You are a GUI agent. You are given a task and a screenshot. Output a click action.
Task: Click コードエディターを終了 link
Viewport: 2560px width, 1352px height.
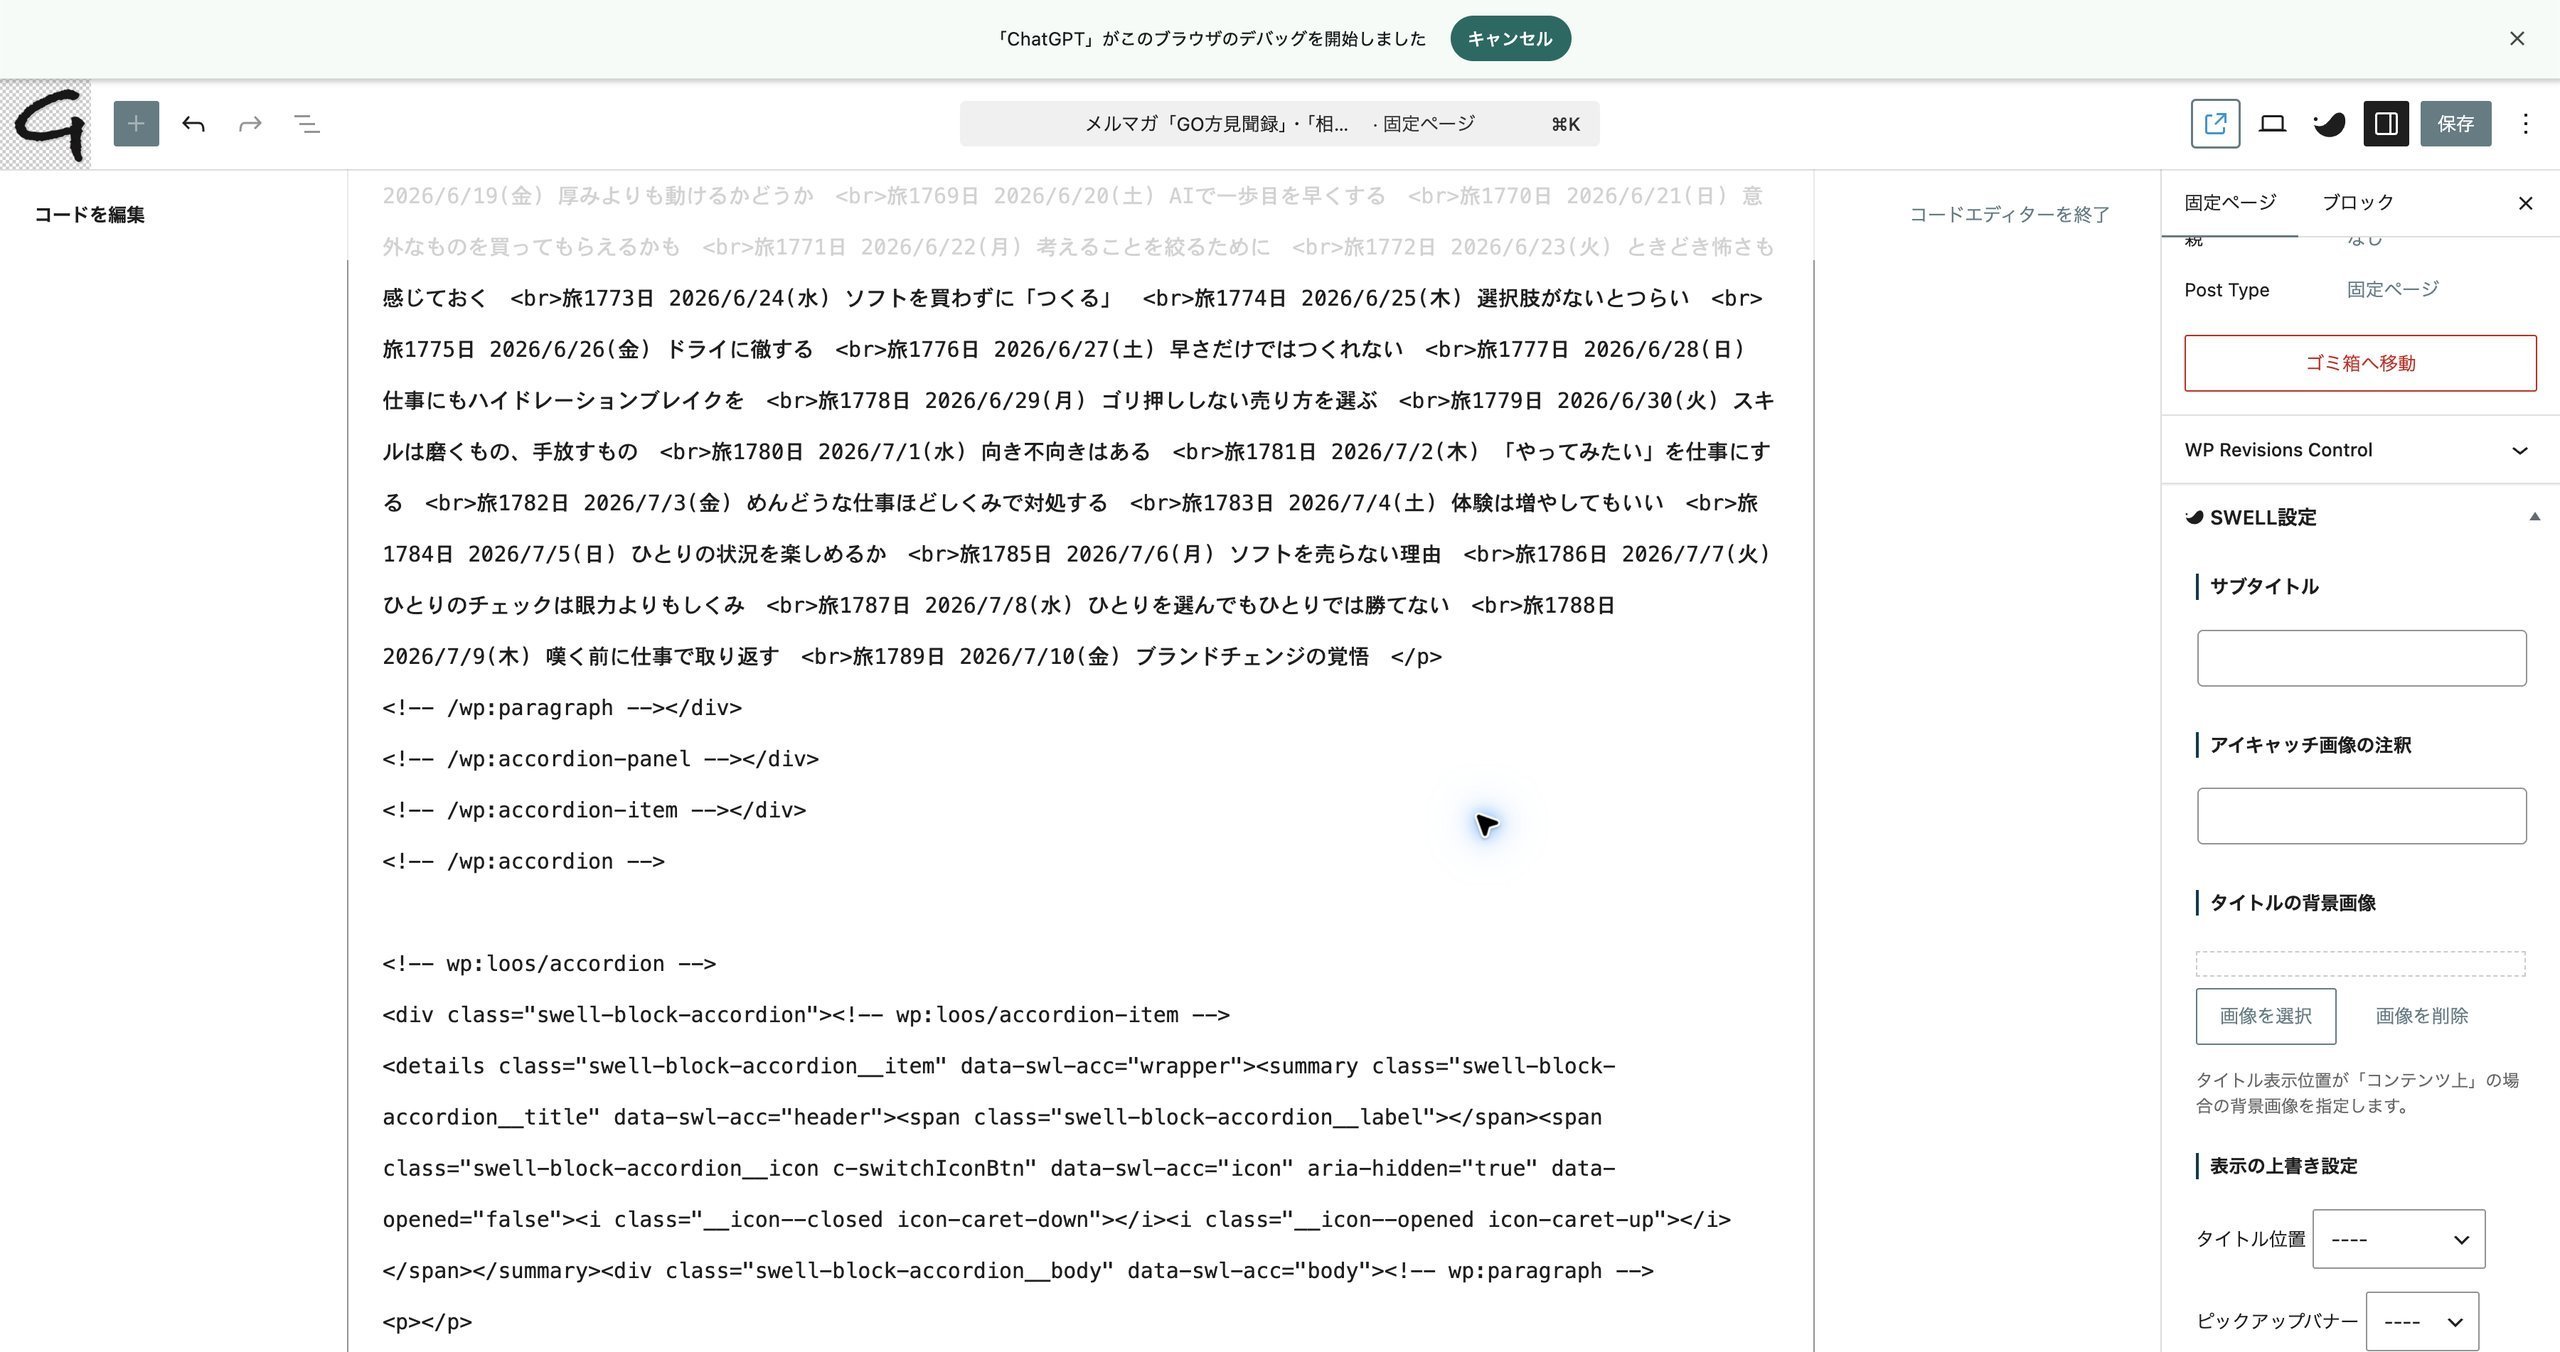click(x=2009, y=214)
